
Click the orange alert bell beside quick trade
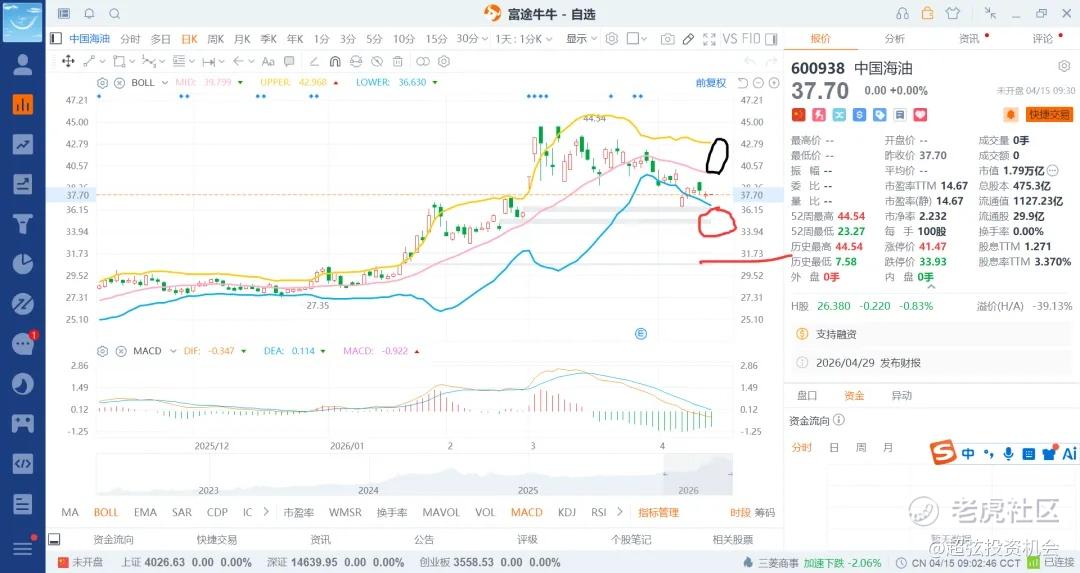click(1011, 114)
